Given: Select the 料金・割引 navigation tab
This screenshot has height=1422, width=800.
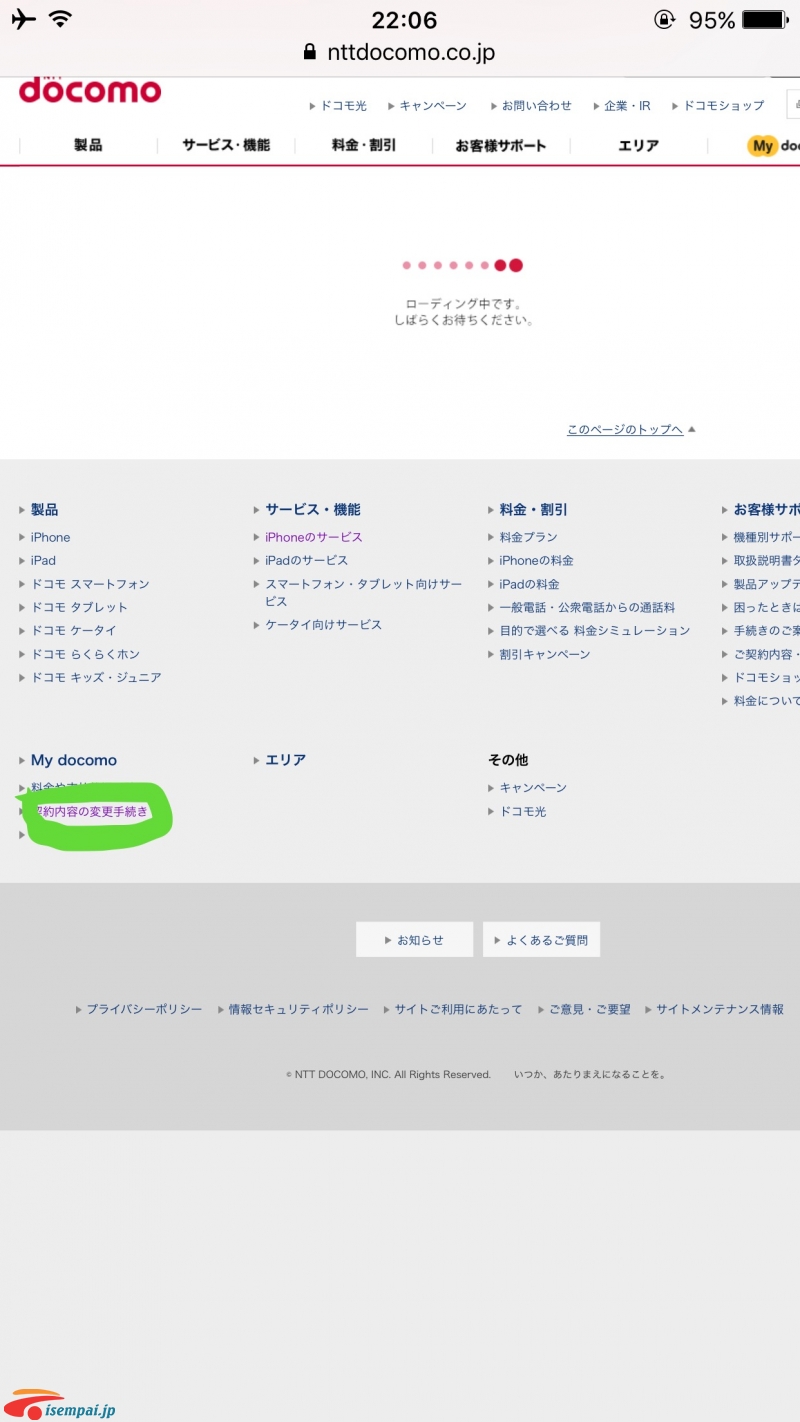Looking at the screenshot, I should 364,146.
